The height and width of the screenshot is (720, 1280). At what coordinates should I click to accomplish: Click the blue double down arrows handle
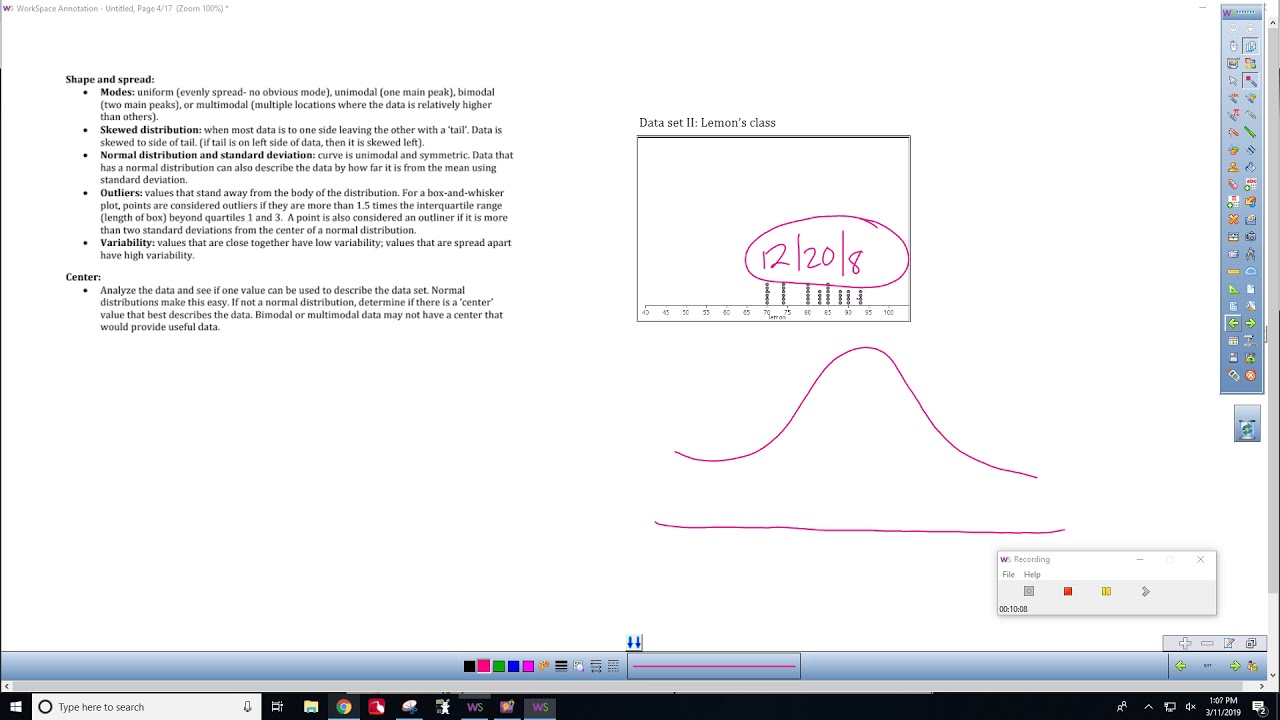[634, 642]
